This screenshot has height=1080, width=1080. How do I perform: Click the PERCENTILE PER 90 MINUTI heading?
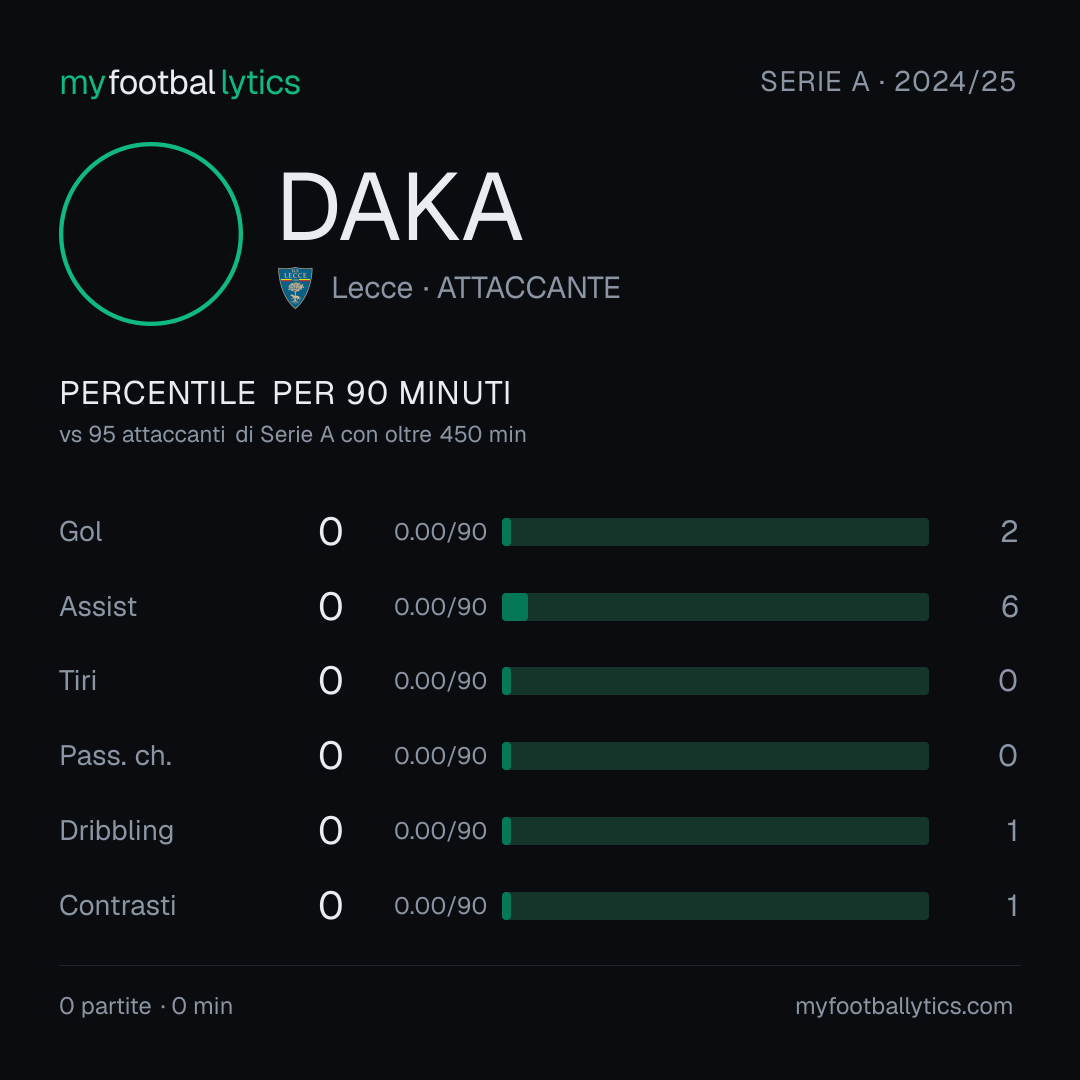tap(285, 393)
